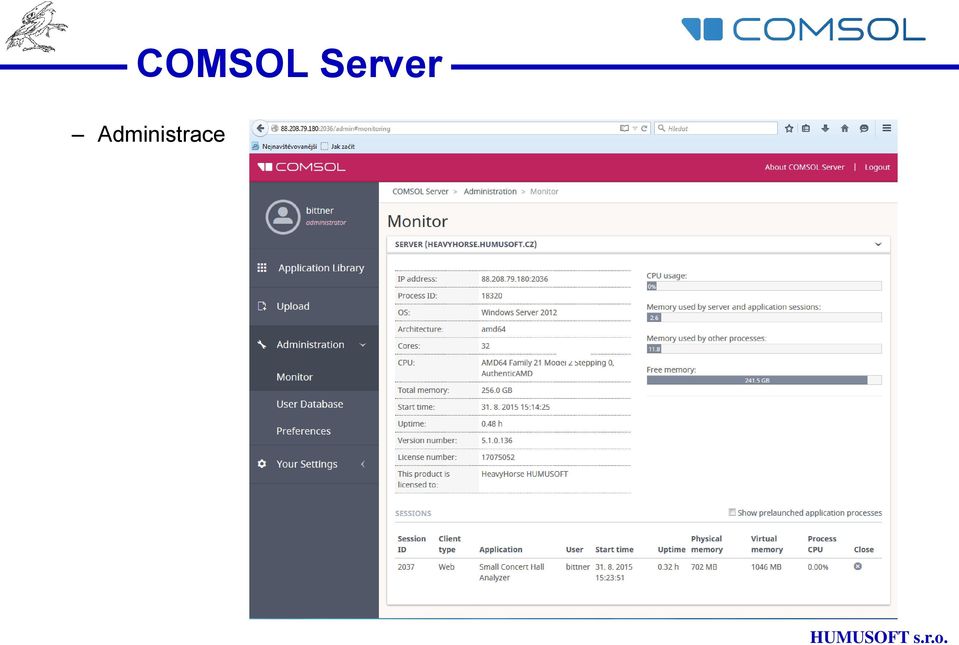This screenshot has width=959, height=645.
Task: Click the Client type column header
Action: pyautogui.click(x=450, y=544)
